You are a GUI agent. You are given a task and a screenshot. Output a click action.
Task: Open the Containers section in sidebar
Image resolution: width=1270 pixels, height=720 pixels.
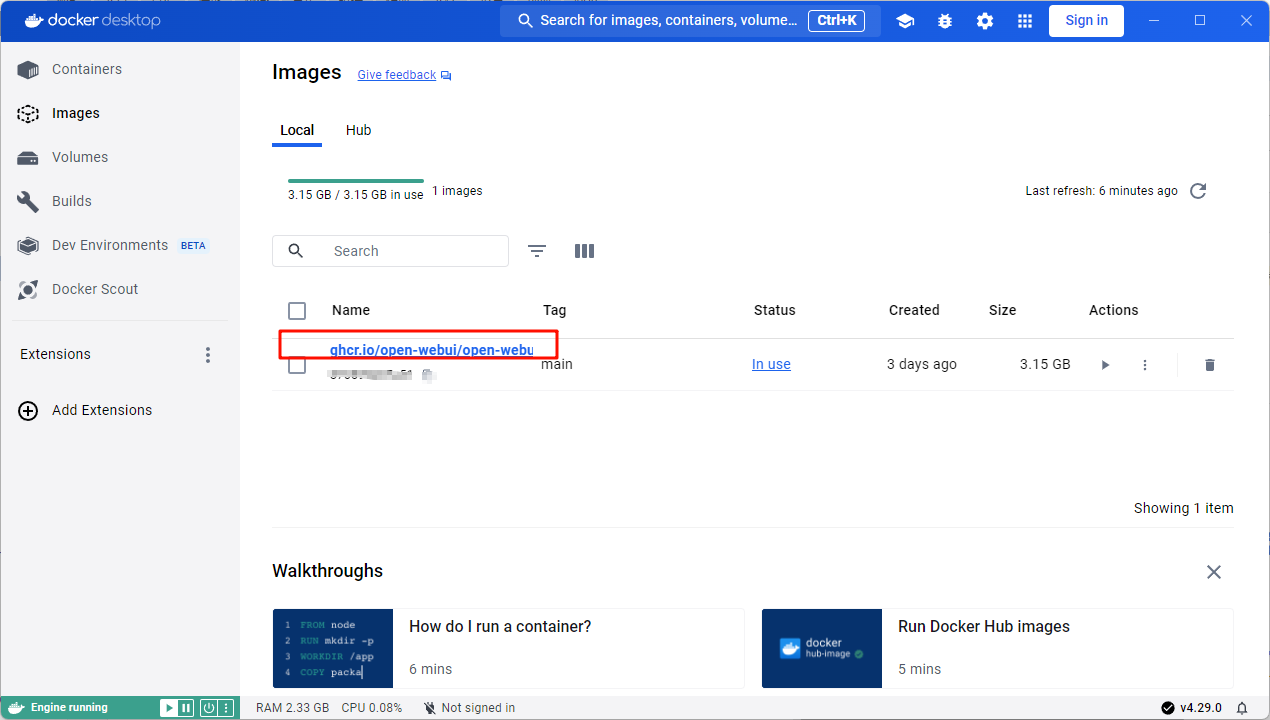tap(87, 69)
